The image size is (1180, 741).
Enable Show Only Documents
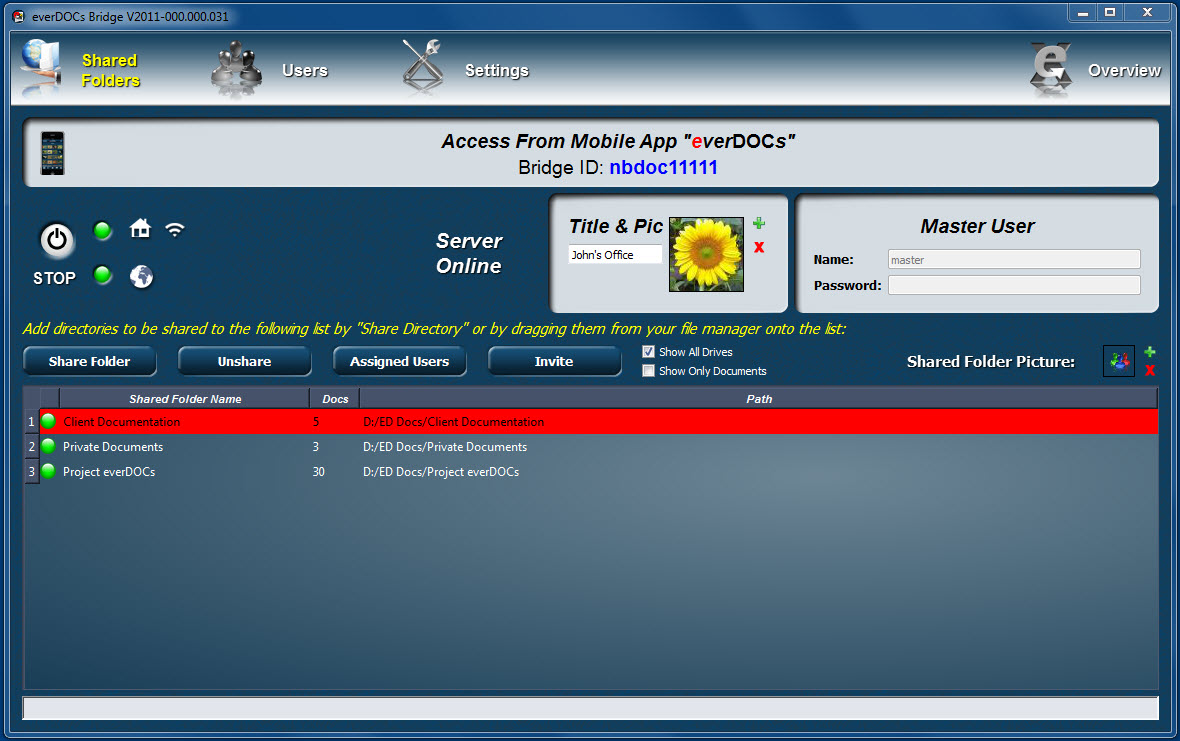pyautogui.click(x=648, y=371)
